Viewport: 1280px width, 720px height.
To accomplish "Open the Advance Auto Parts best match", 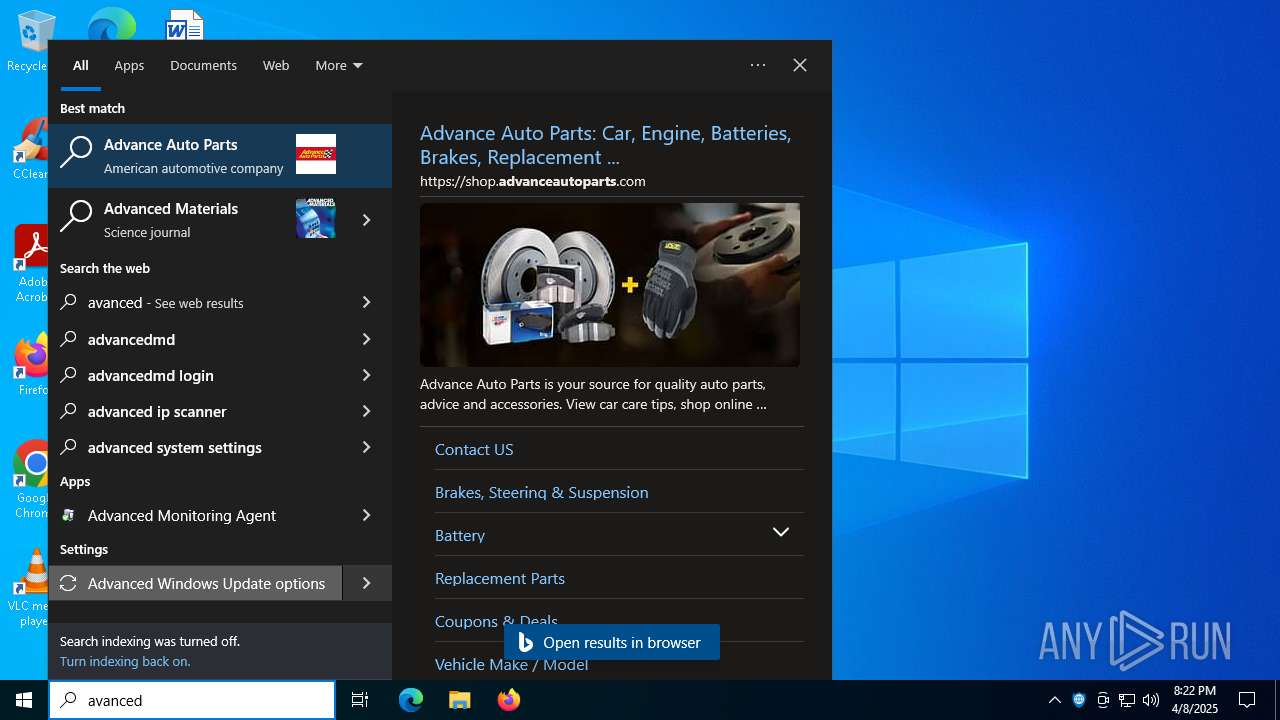I will click(220, 156).
